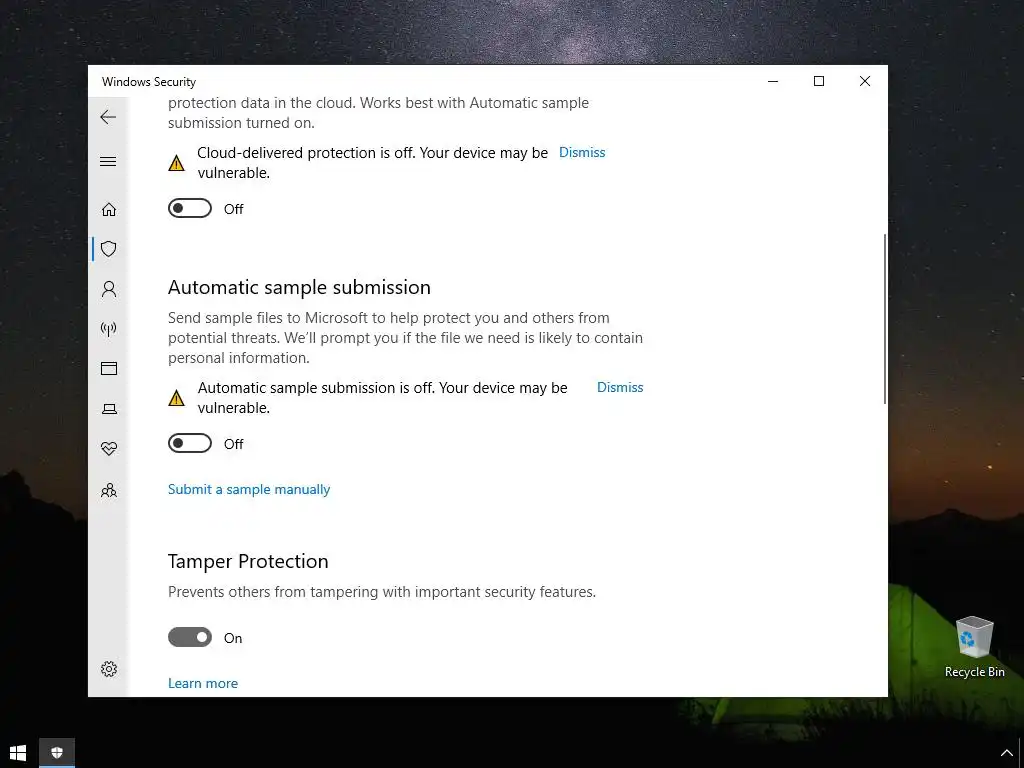Open the Home section icon
The image size is (1024, 768).
[108, 209]
